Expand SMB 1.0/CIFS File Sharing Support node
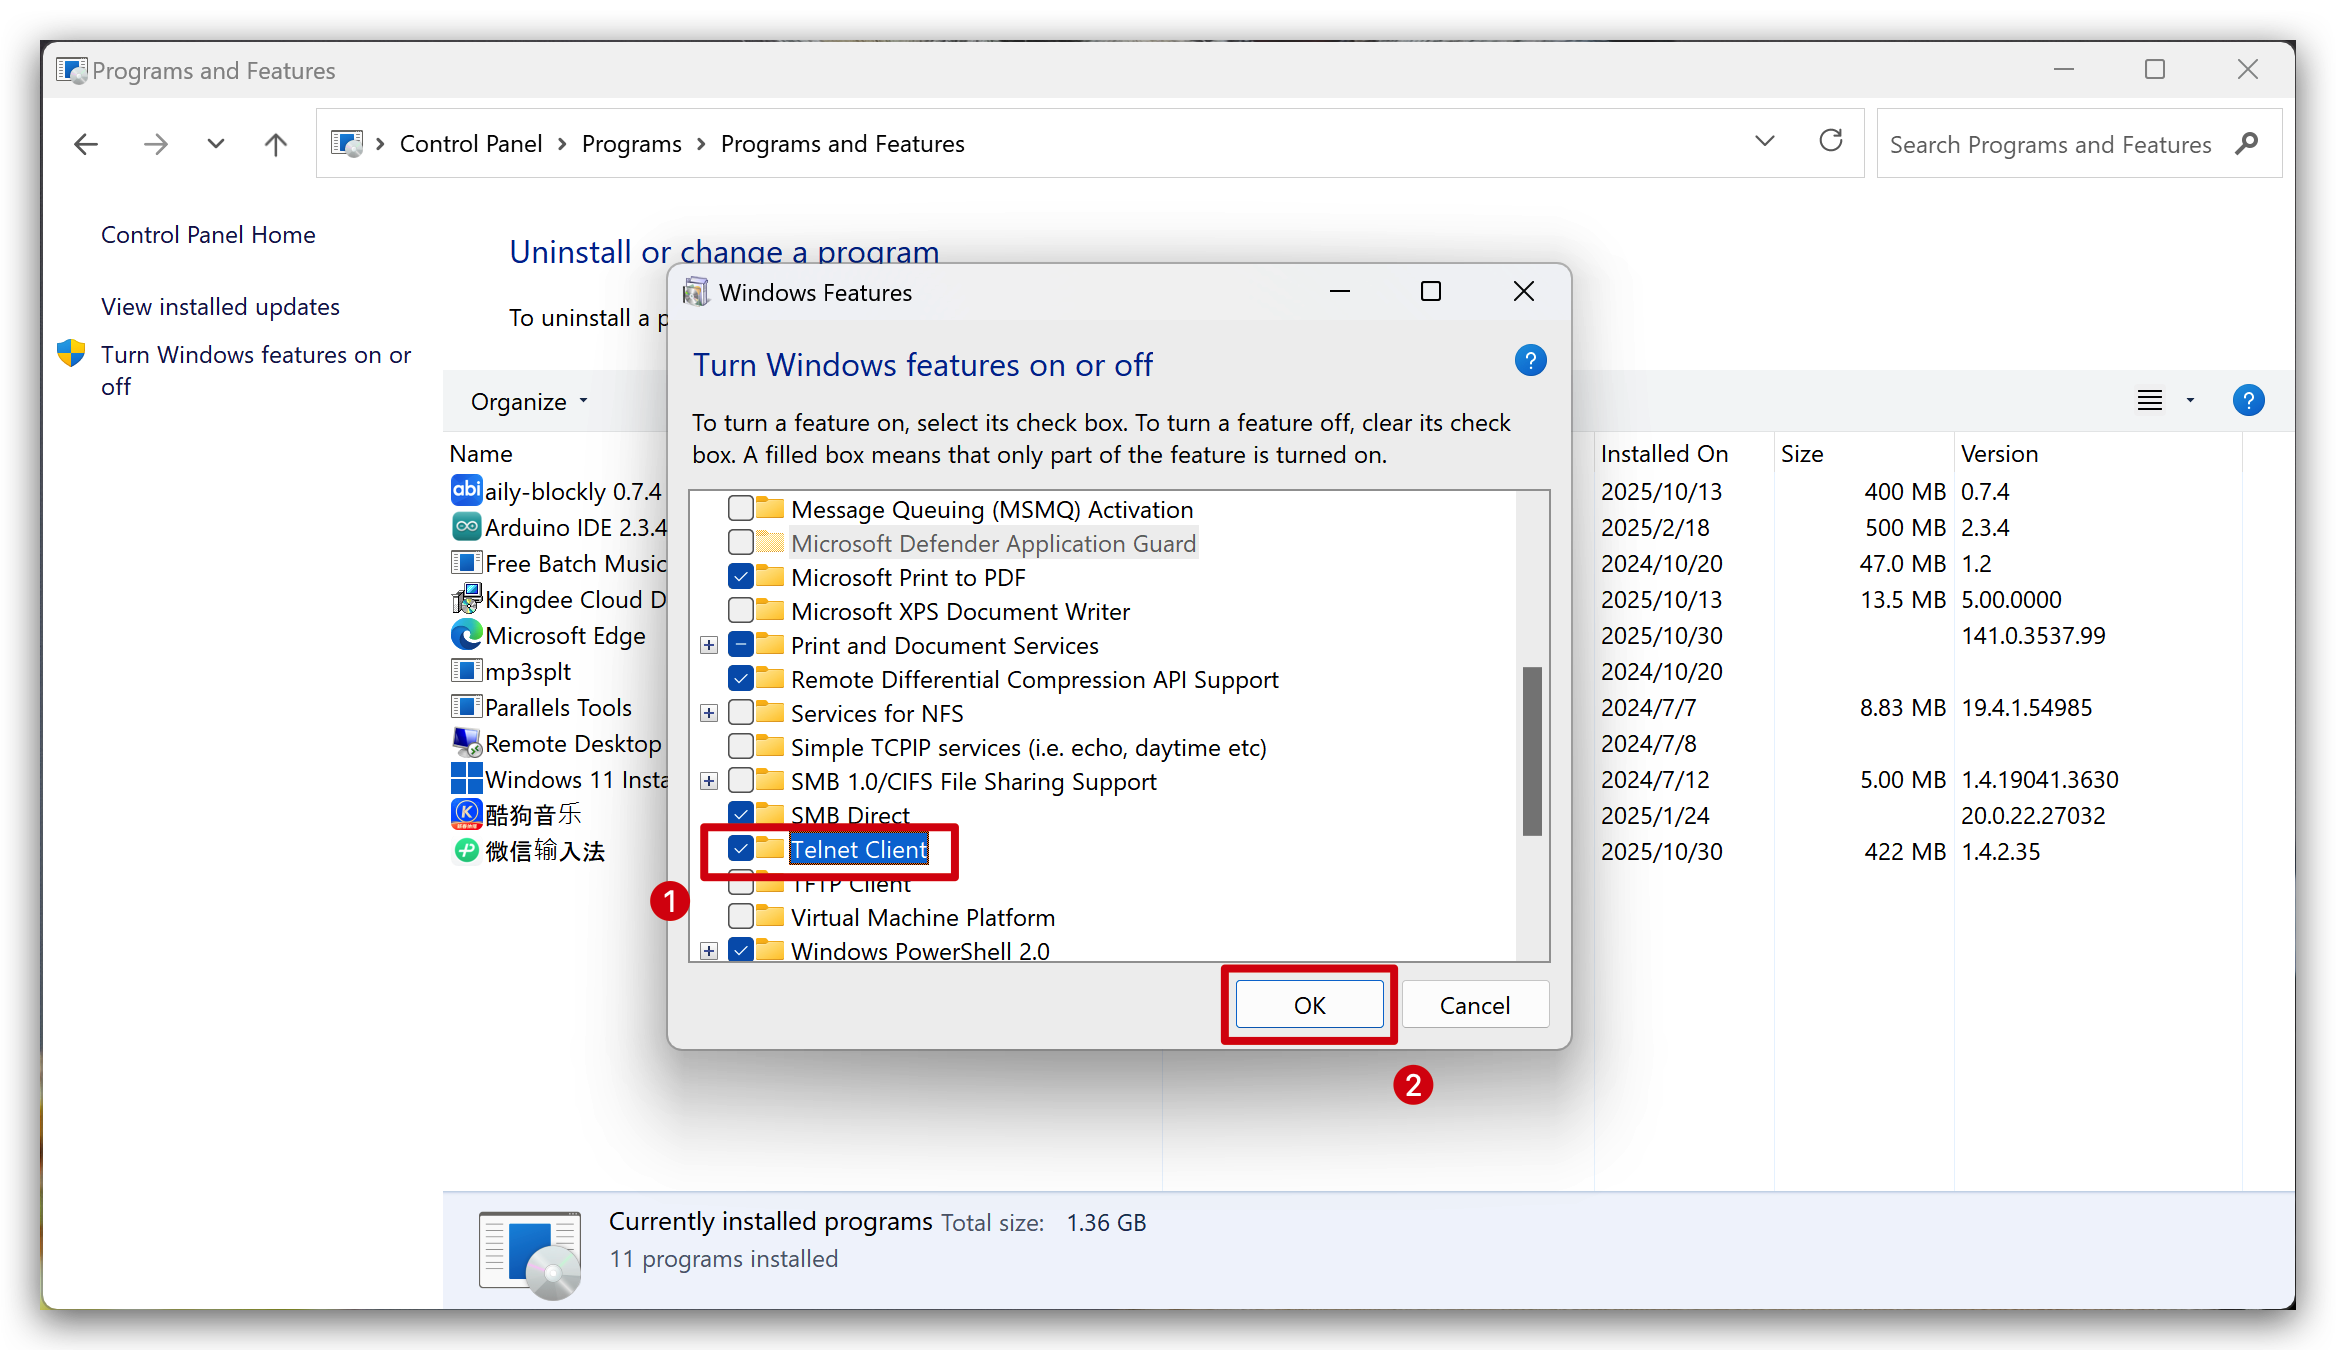 pyautogui.click(x=709, y=782)
